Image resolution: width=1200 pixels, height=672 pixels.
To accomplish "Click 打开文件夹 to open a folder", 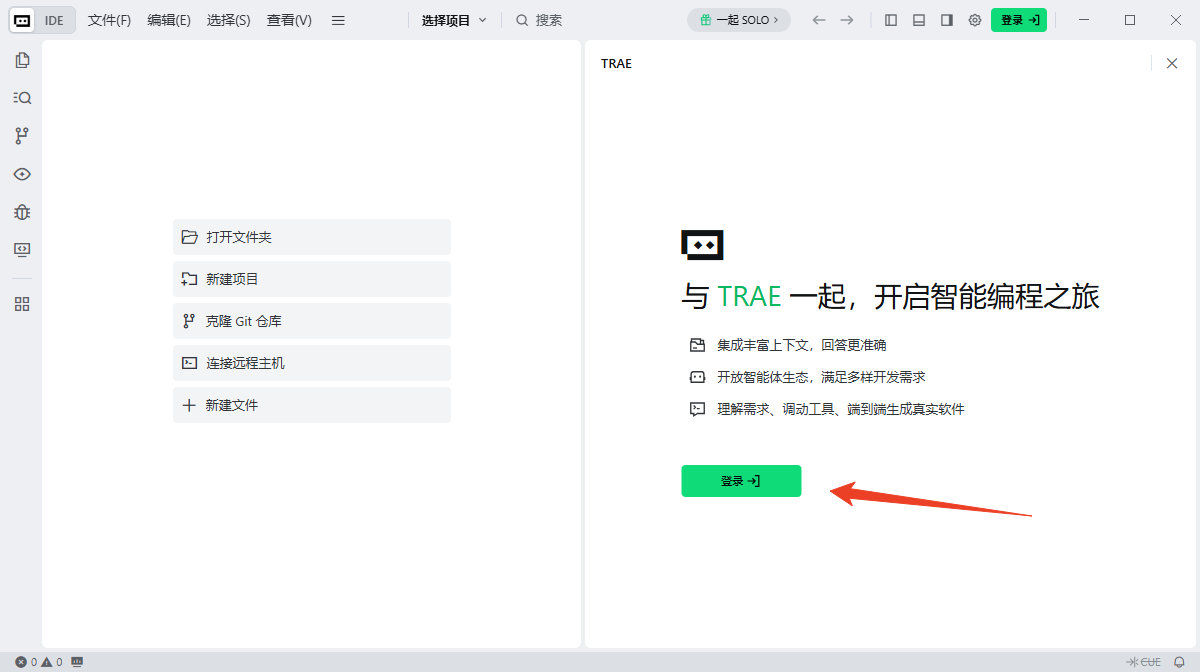I will click(x=311, y=237).
